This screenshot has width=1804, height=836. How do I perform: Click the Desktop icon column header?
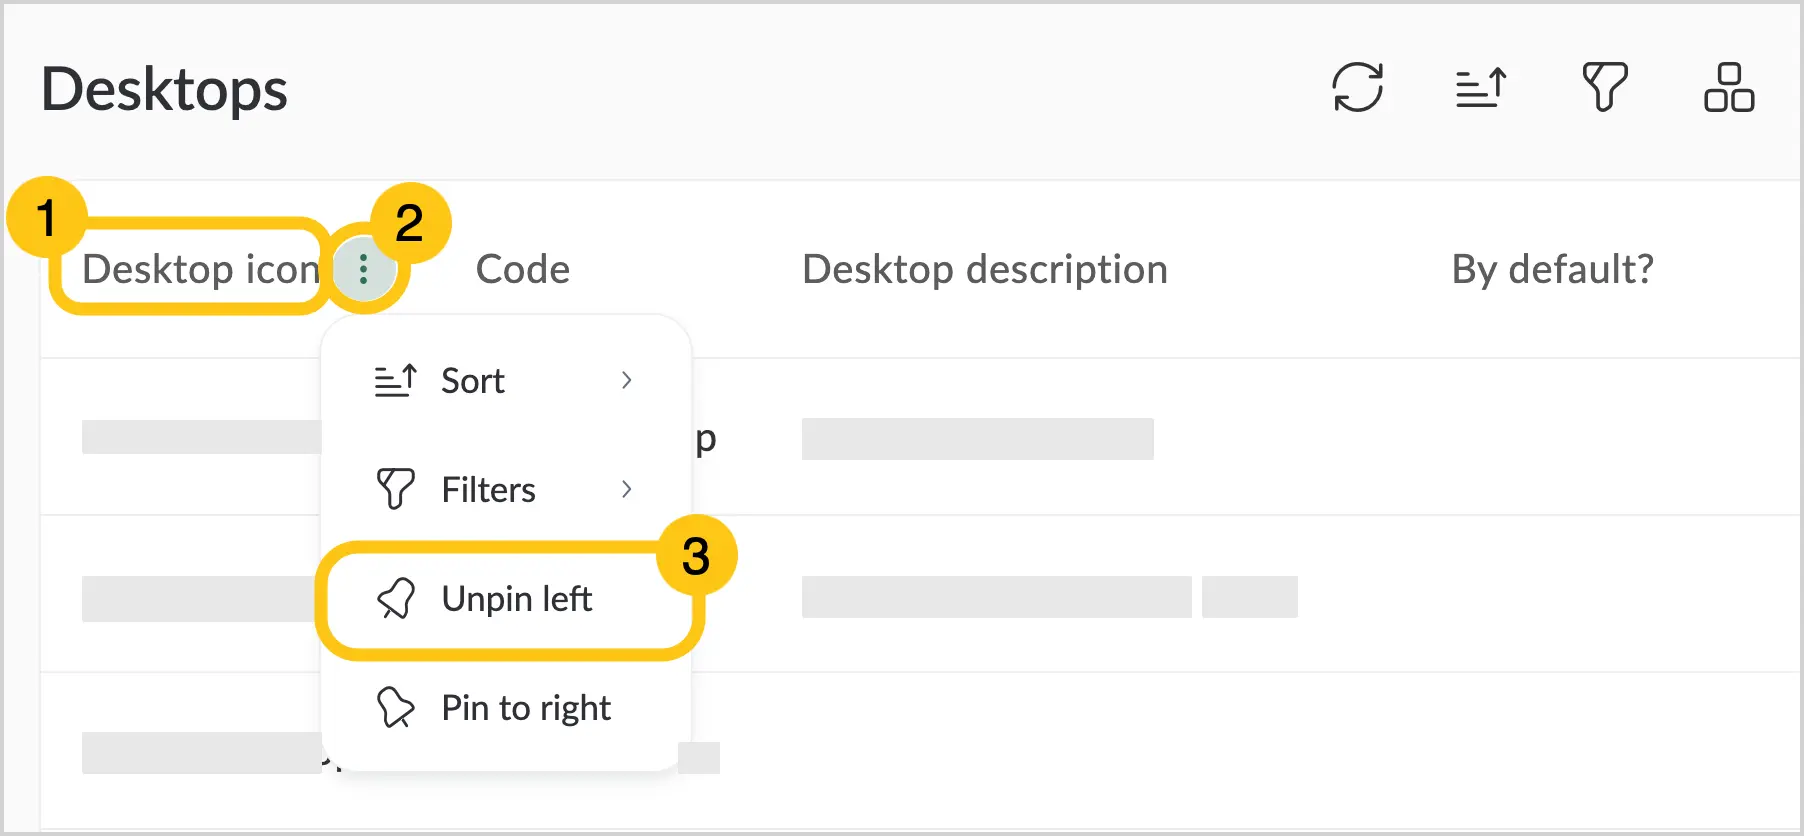point(200,269)
